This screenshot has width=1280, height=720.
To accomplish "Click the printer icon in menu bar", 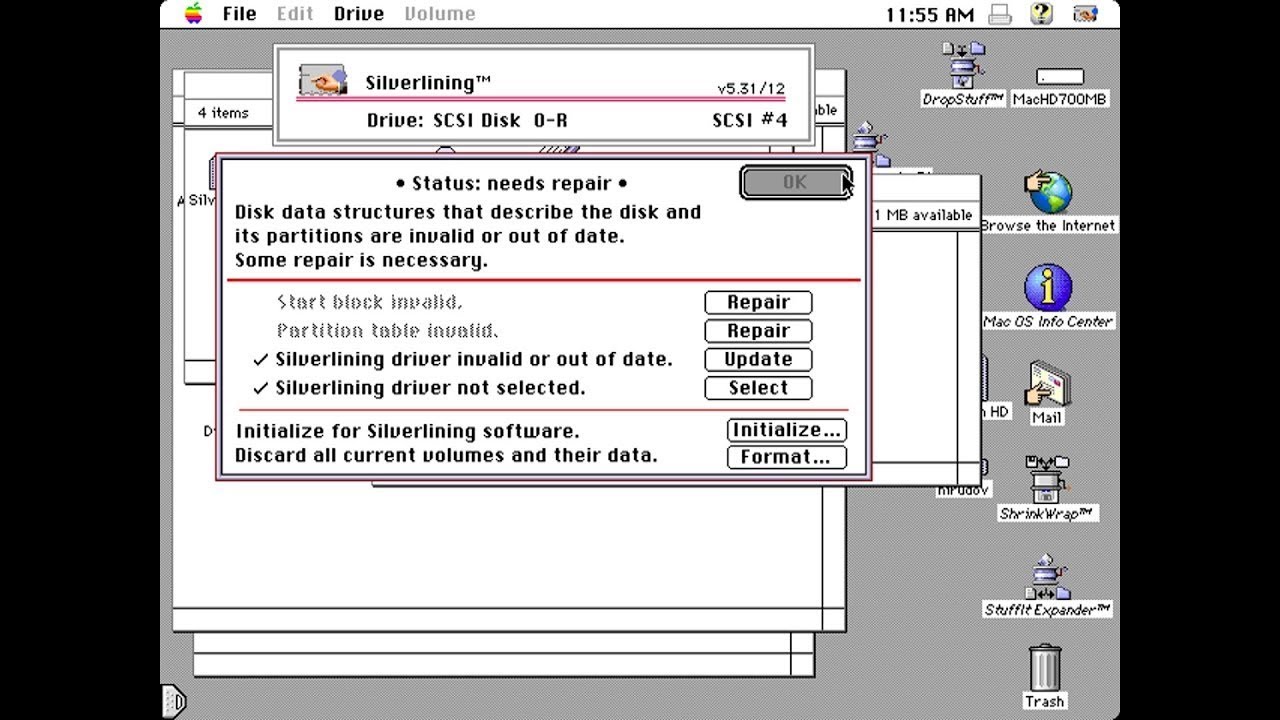I will tap(1000, 14).
